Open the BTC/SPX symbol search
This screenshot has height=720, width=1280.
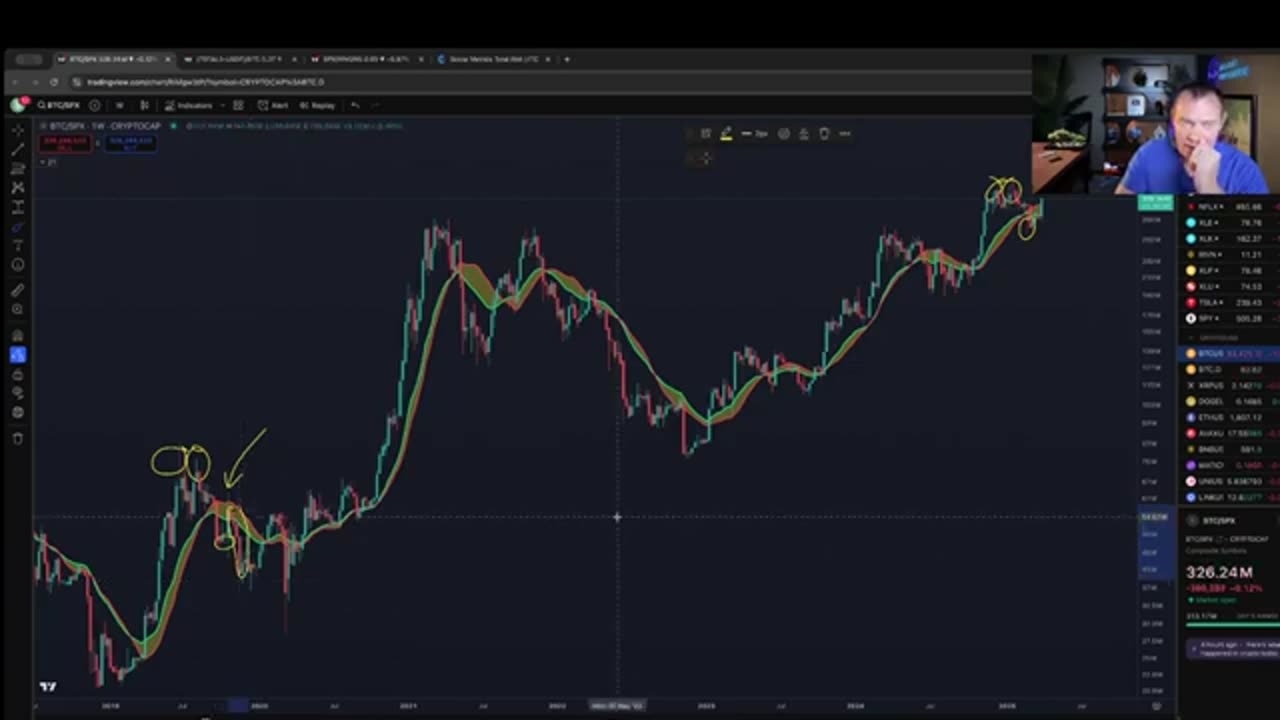coord(59,105)
